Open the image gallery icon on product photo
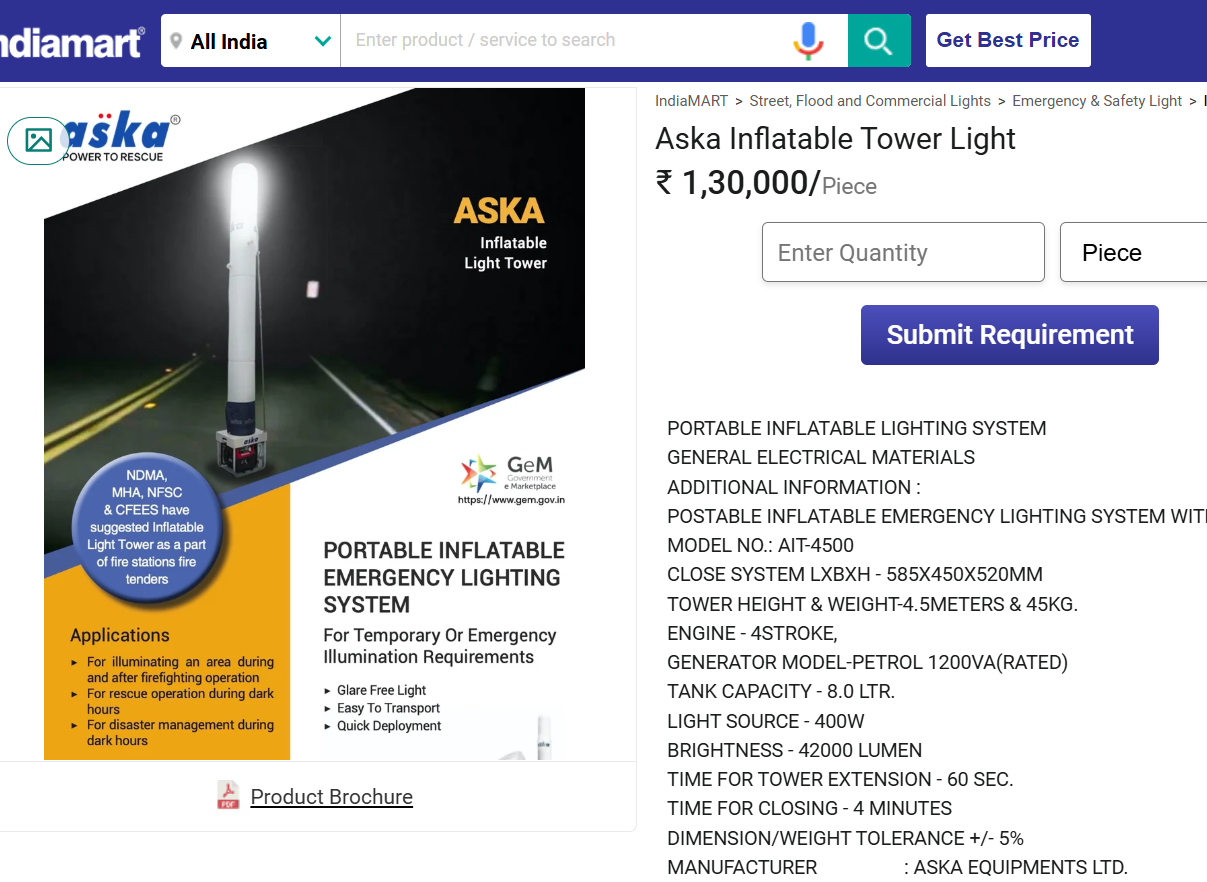Viewport: 1207px width, 882px height. click(39, 140)
